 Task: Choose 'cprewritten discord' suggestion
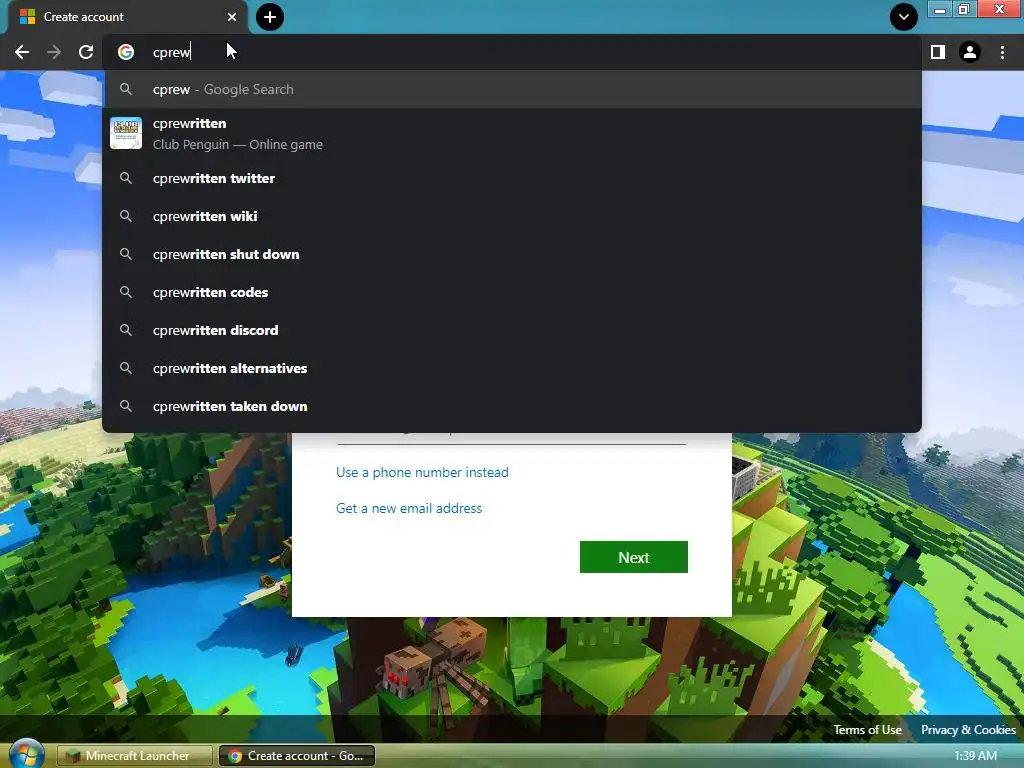(x=512, y=330)
